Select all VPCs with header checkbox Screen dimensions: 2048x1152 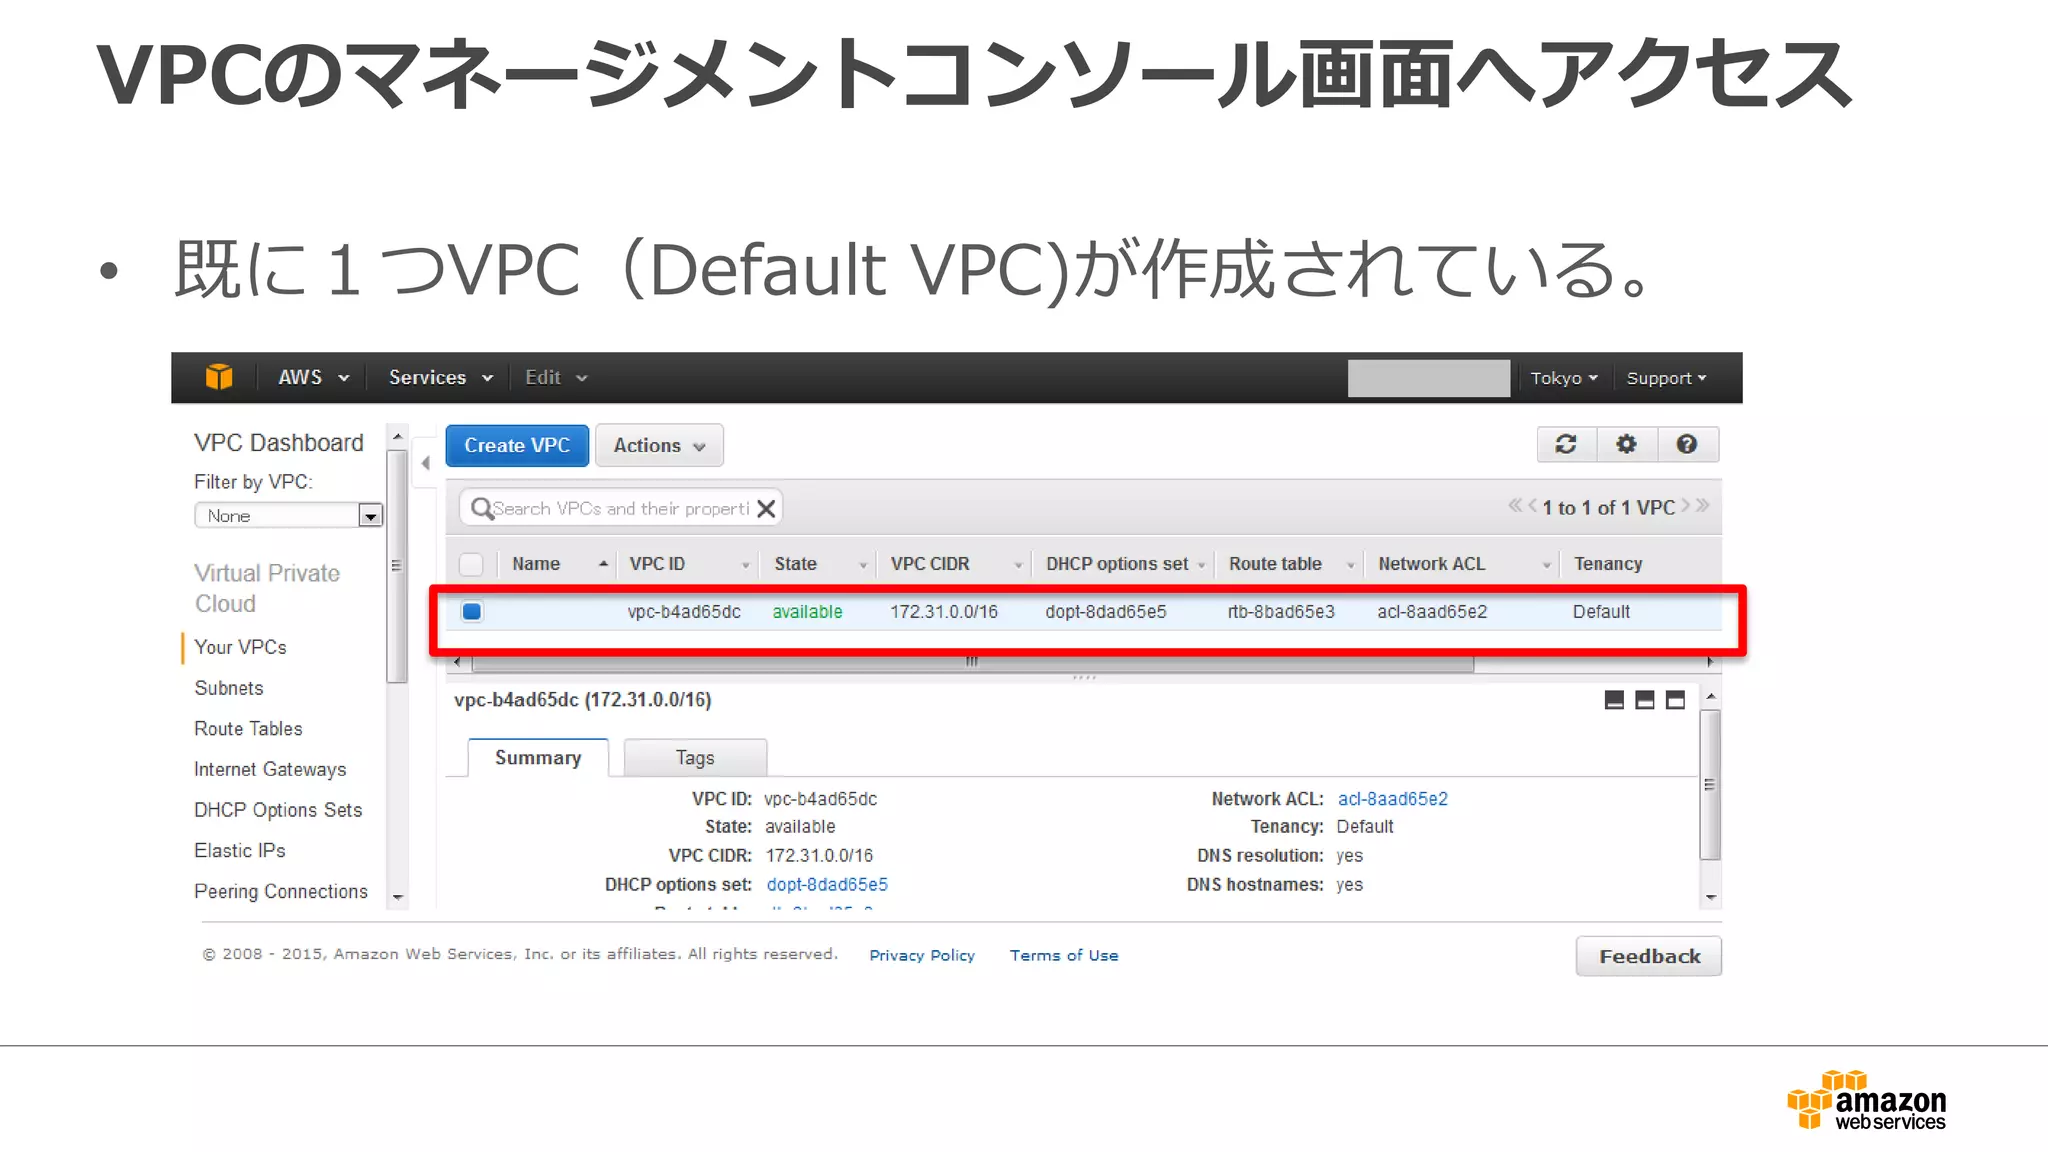pyautogui.click(x=471, y=564)
